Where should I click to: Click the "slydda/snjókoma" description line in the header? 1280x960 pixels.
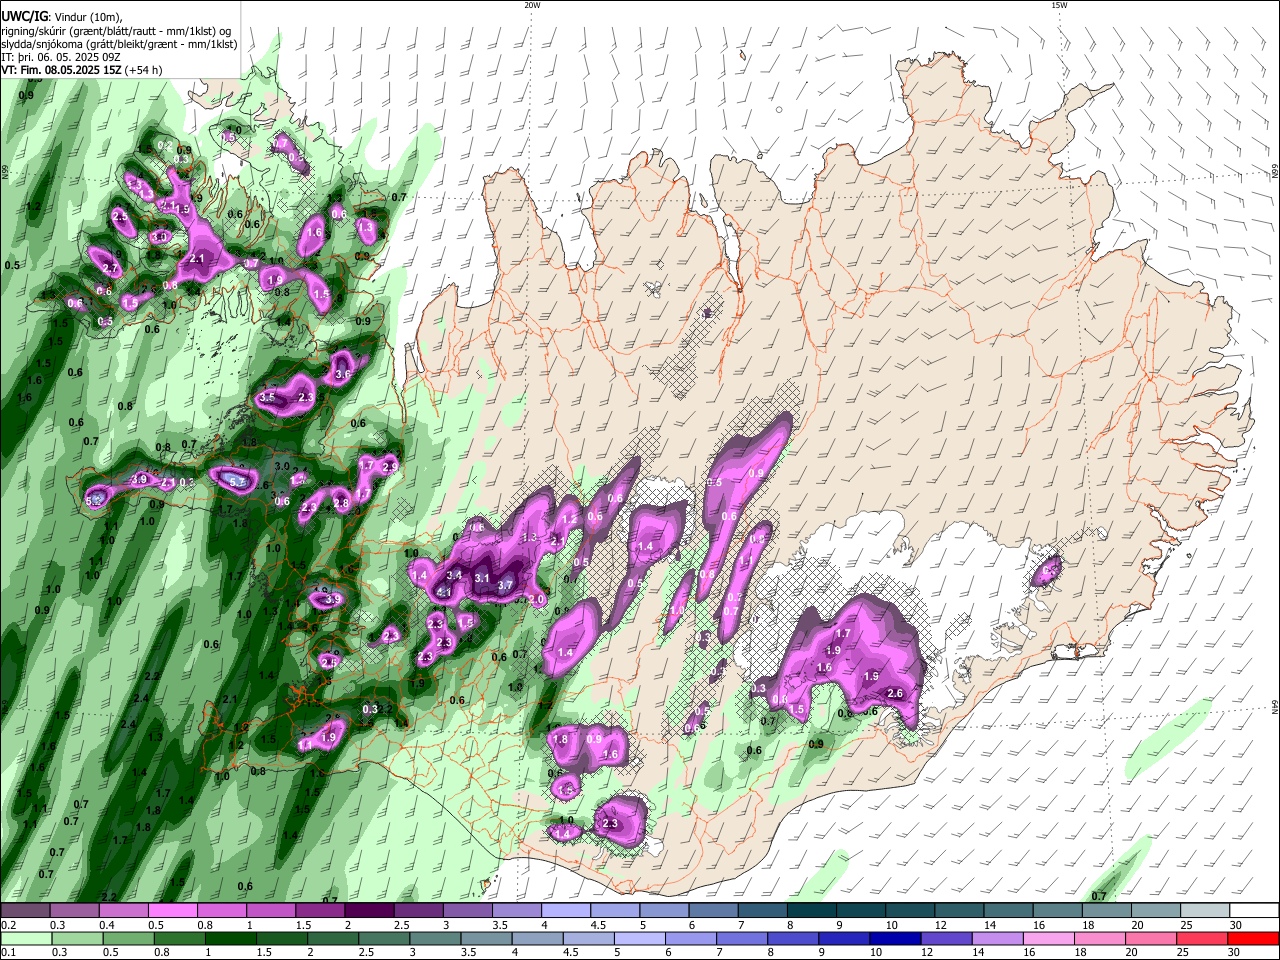[x=119, y=44]
